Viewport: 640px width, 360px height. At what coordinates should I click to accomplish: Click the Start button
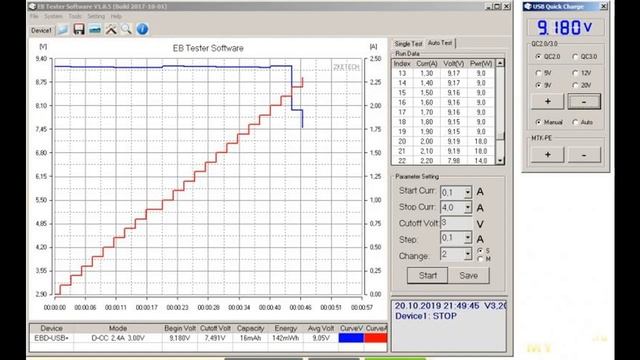point(427,276)
